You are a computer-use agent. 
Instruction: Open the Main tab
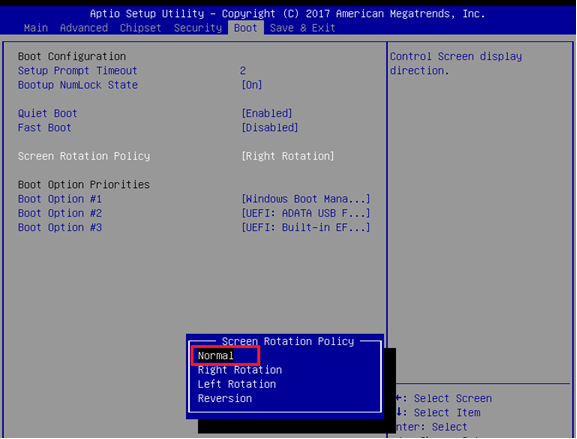[36, 28]
